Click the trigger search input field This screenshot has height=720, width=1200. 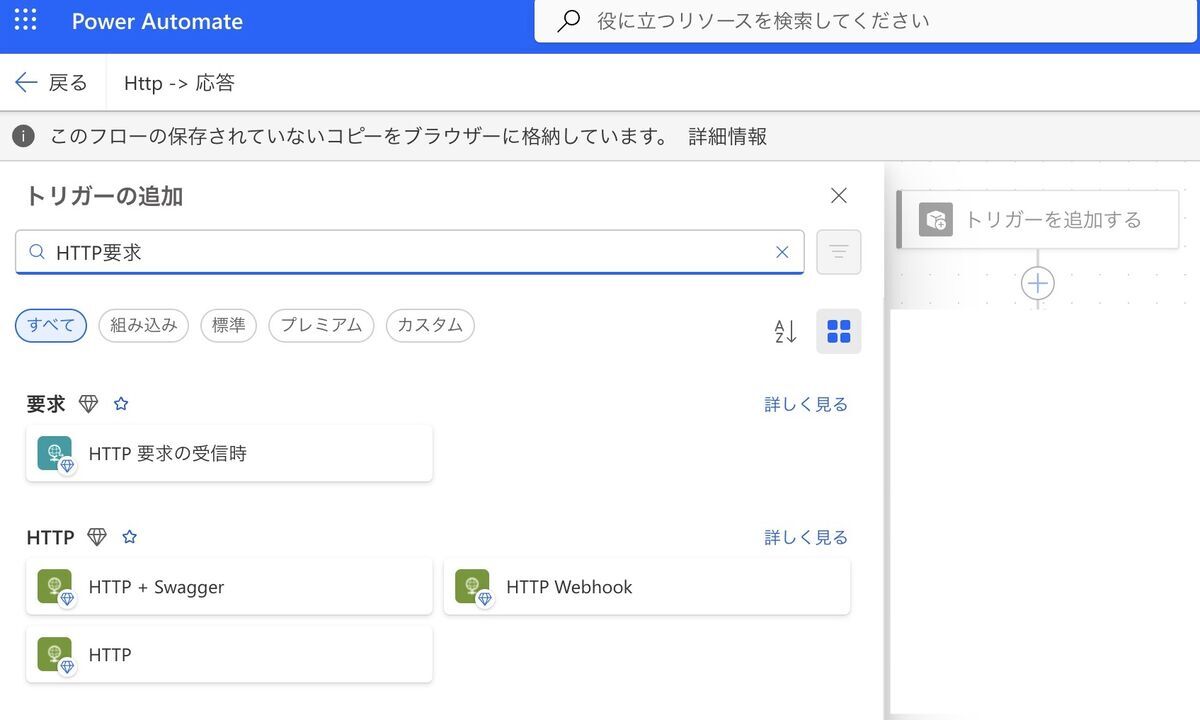410,253
